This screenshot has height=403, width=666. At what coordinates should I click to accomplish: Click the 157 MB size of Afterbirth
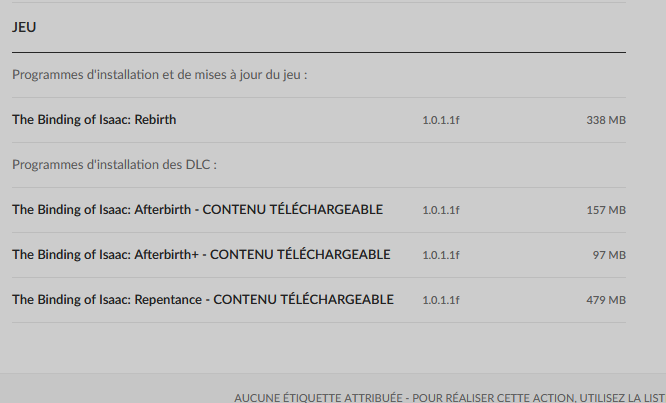(606, 210)
